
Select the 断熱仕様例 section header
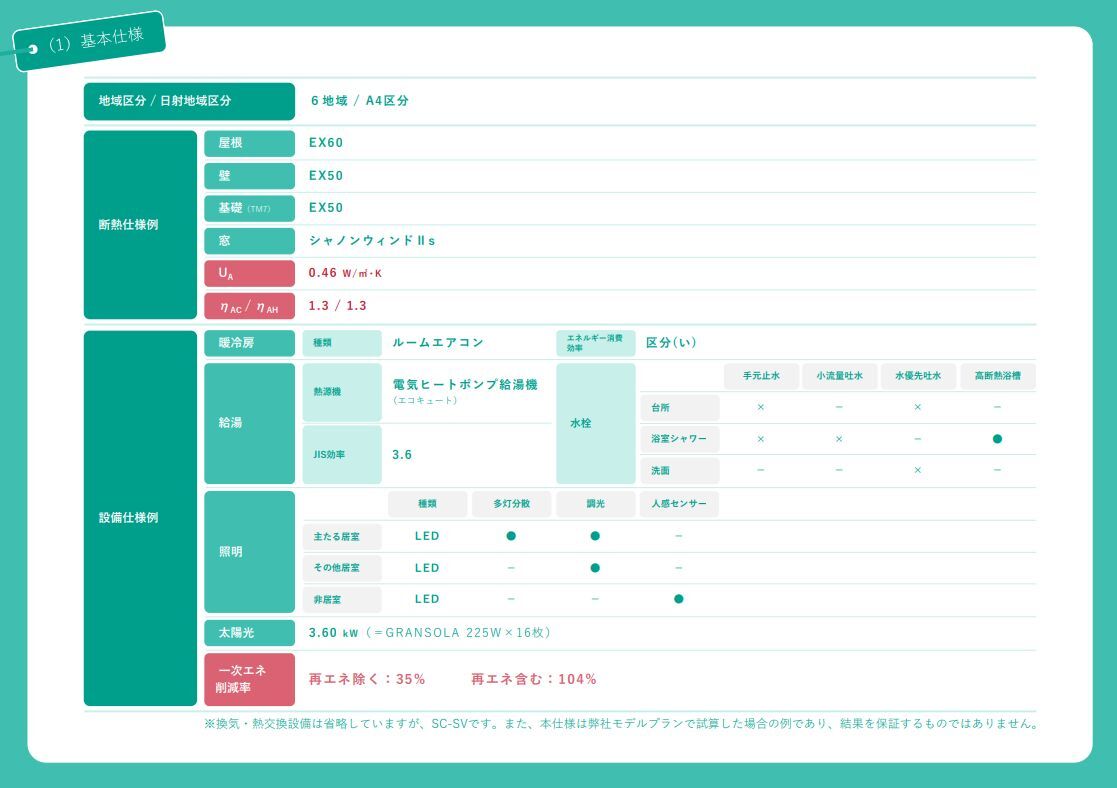140,224
